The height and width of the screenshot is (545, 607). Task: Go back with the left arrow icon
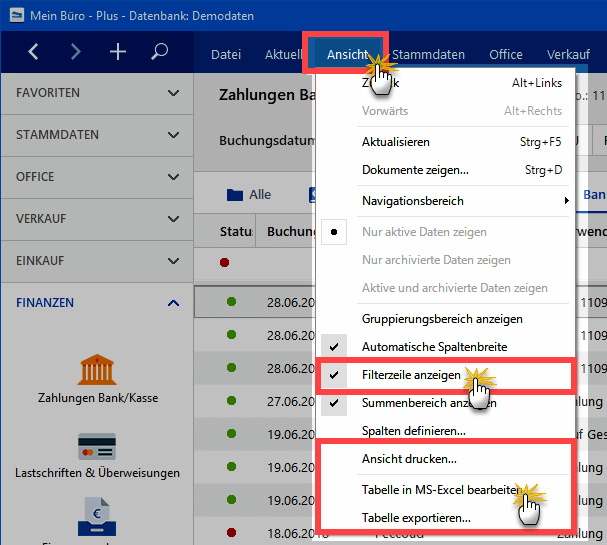click(33, 51)
